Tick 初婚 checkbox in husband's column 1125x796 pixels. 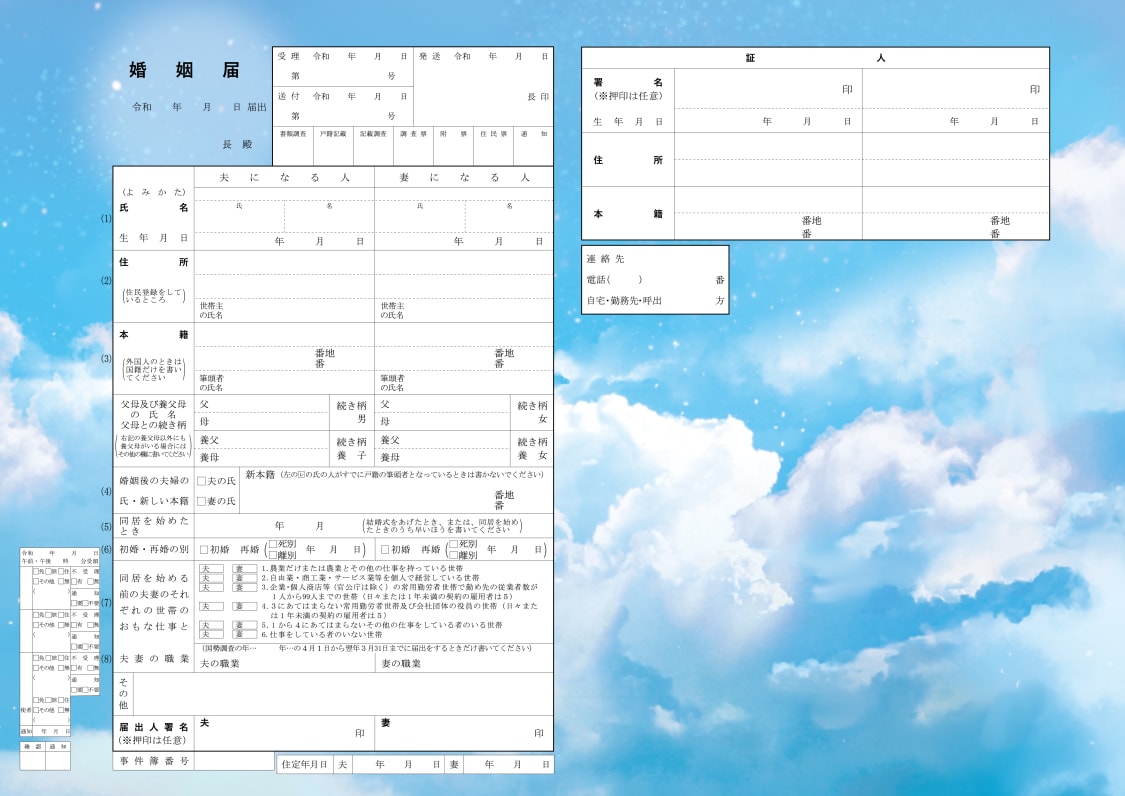(x=204, y=550)
